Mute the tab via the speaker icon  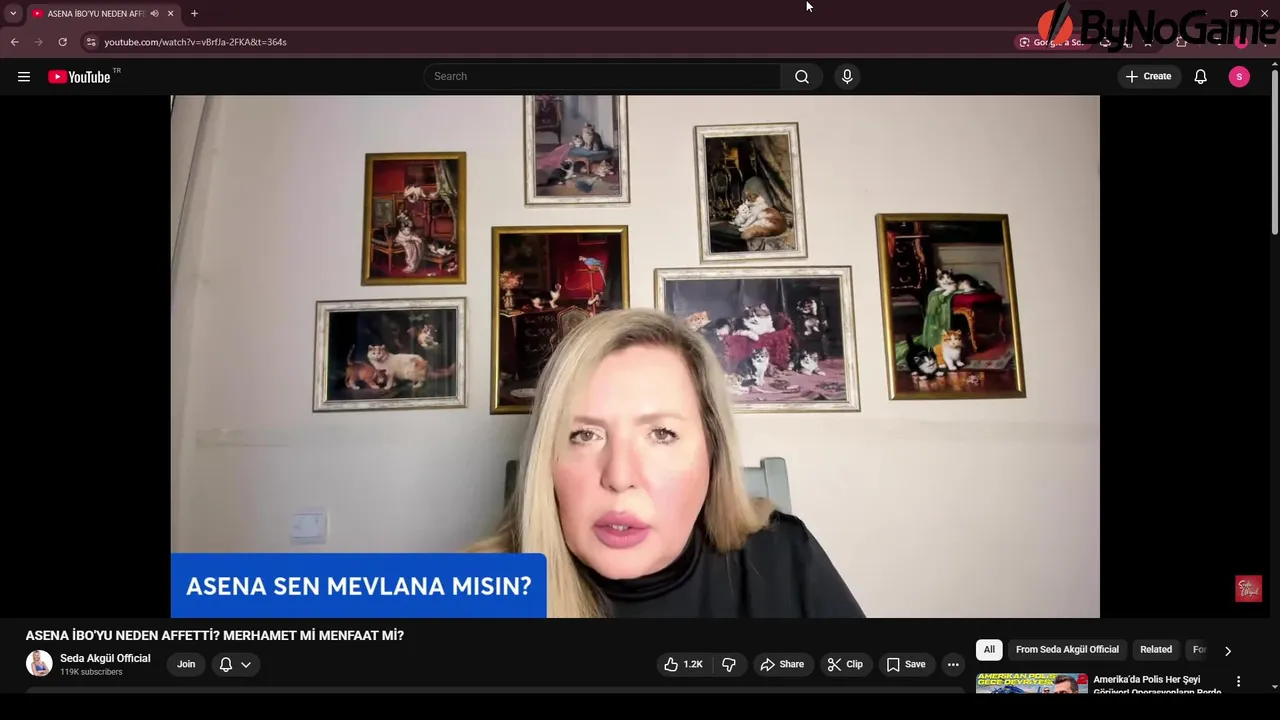(x=154, y=13)
